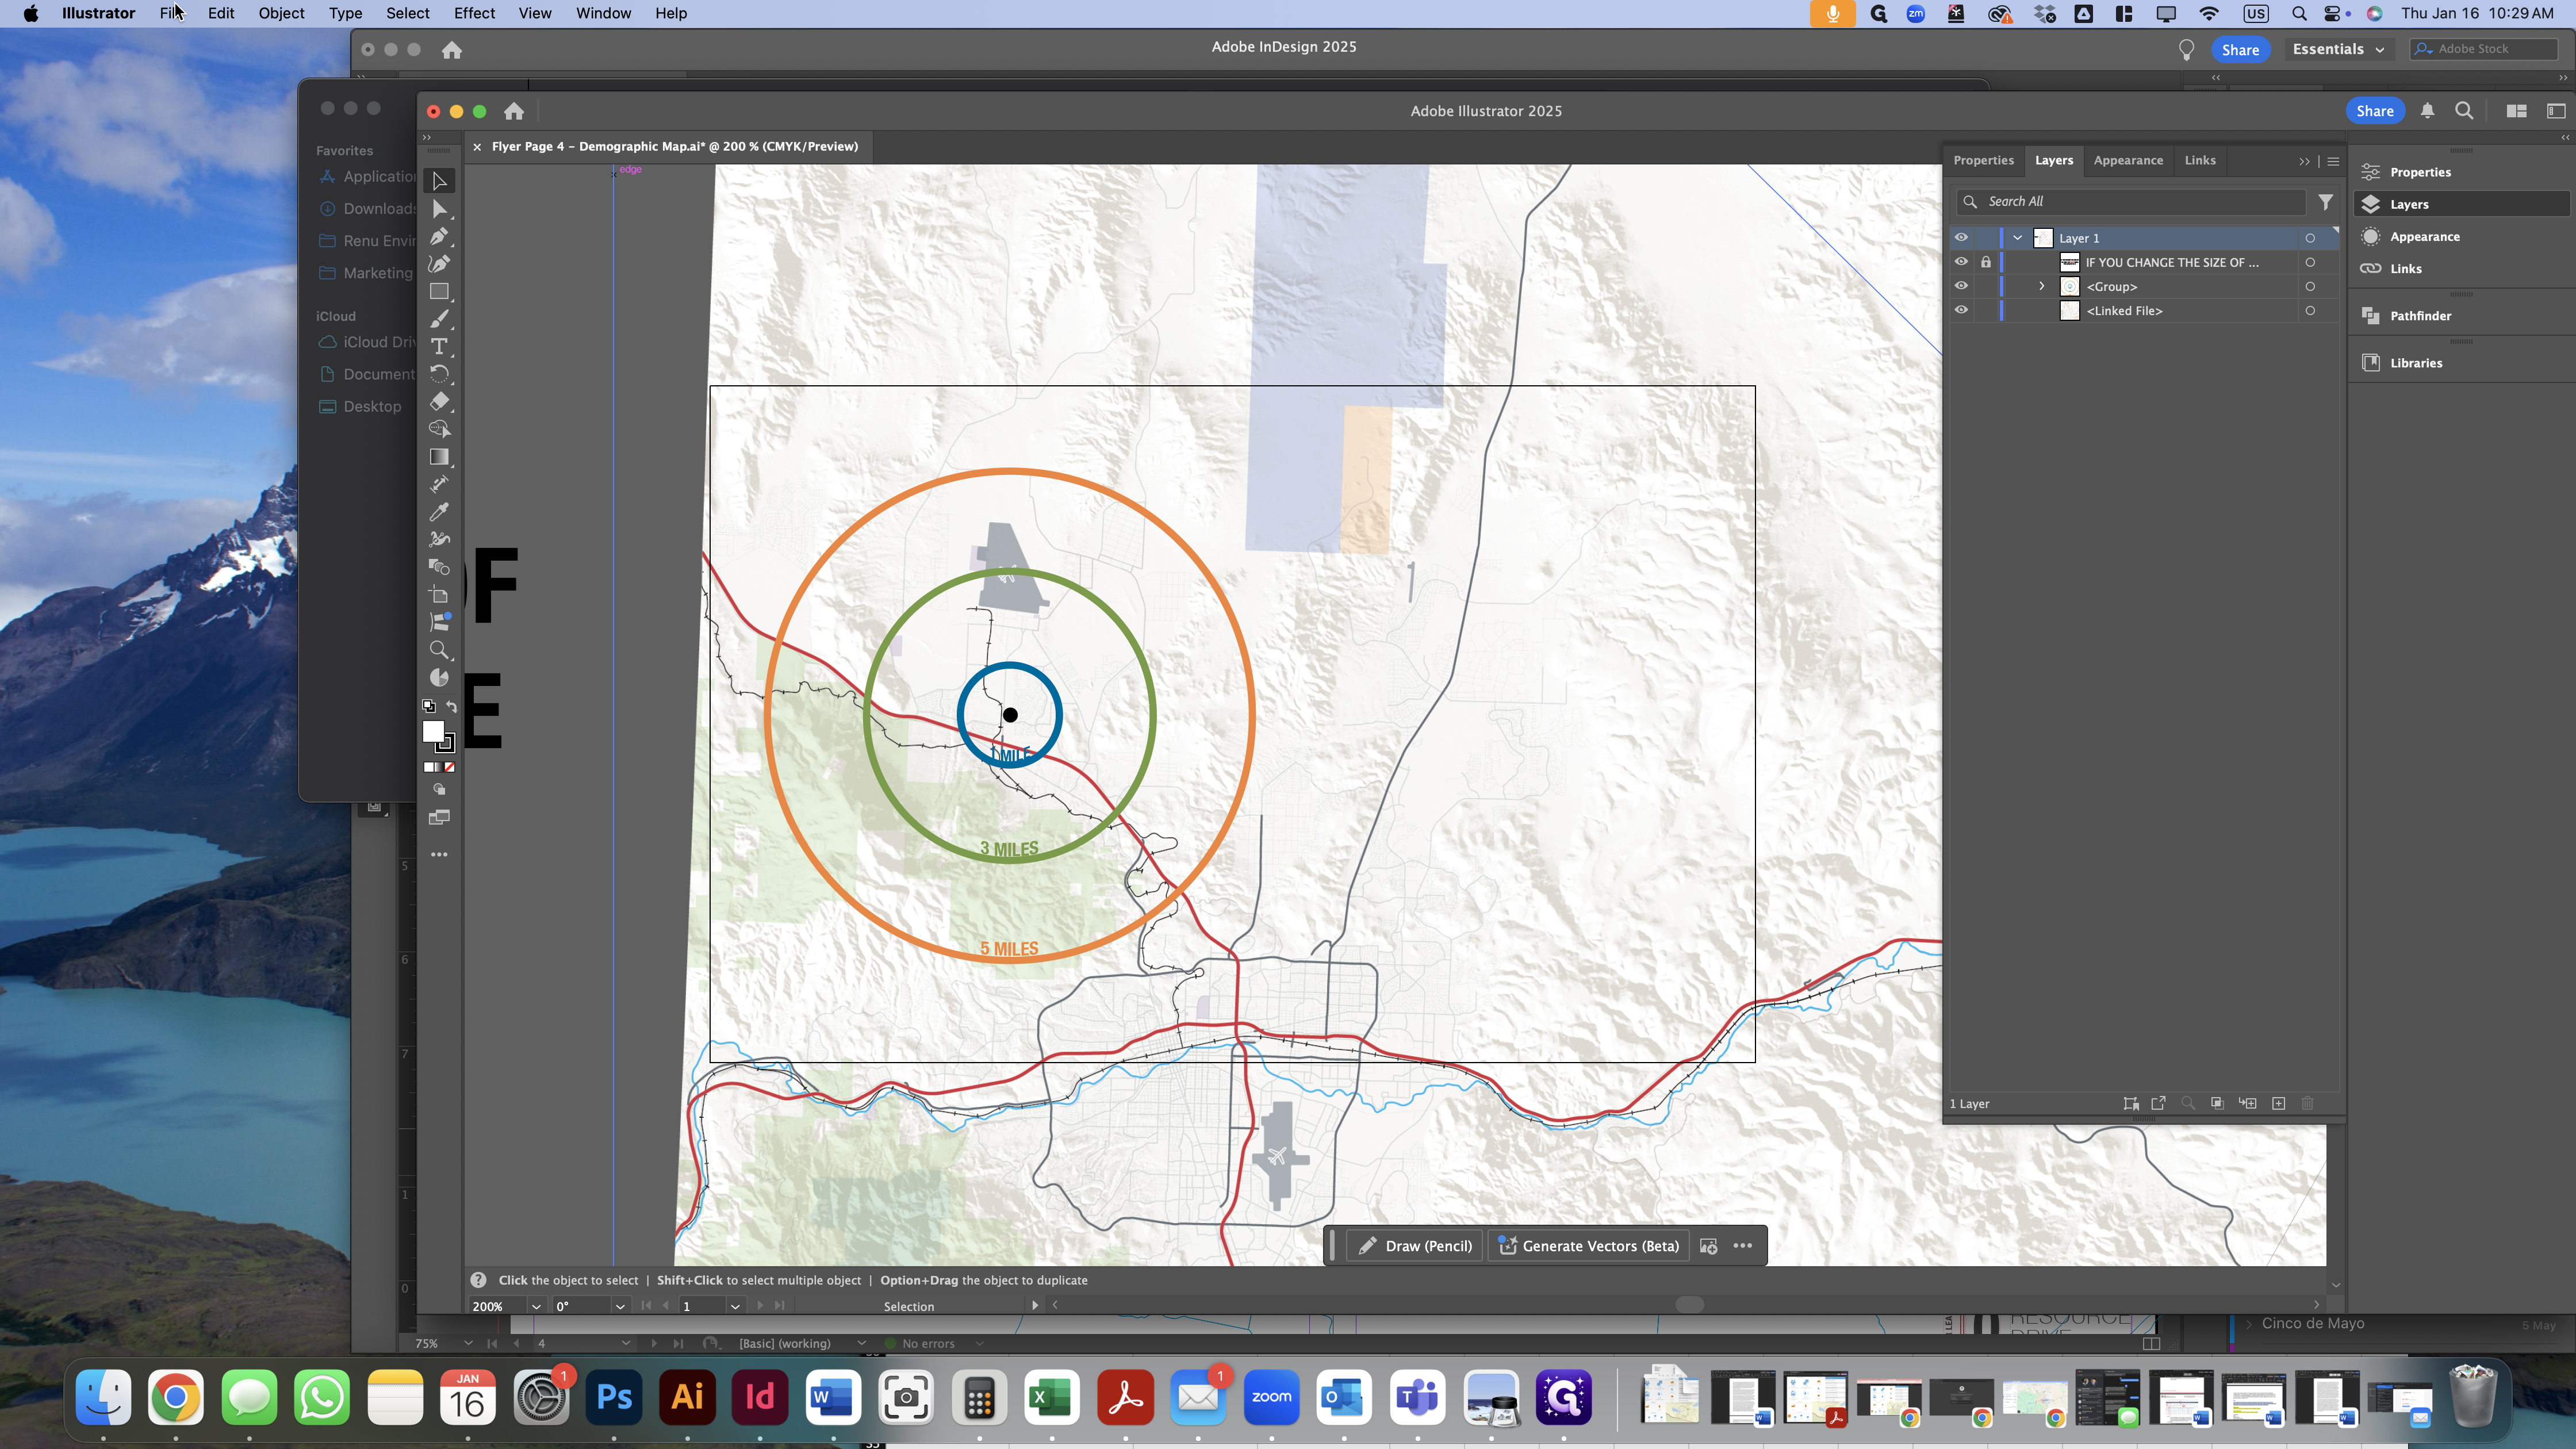2576x1449 pixels.
Task: Hide the IF YOU CHANGE THE SIZE layer
Action: click(x=1961, y=262)
